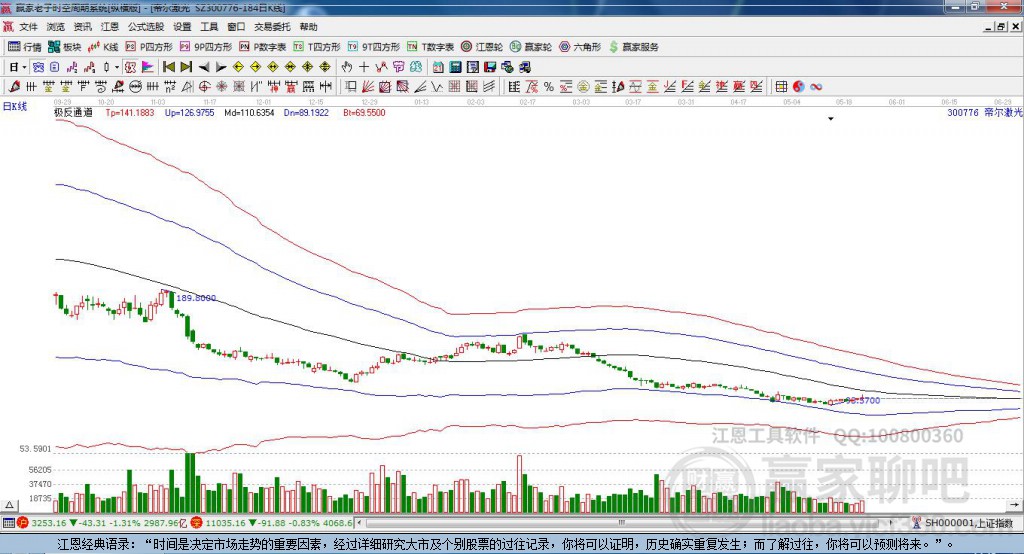The height and width of the screenshot is (554, 1024).
Task: Click the percent % tool icon
Action: (549, 87)
